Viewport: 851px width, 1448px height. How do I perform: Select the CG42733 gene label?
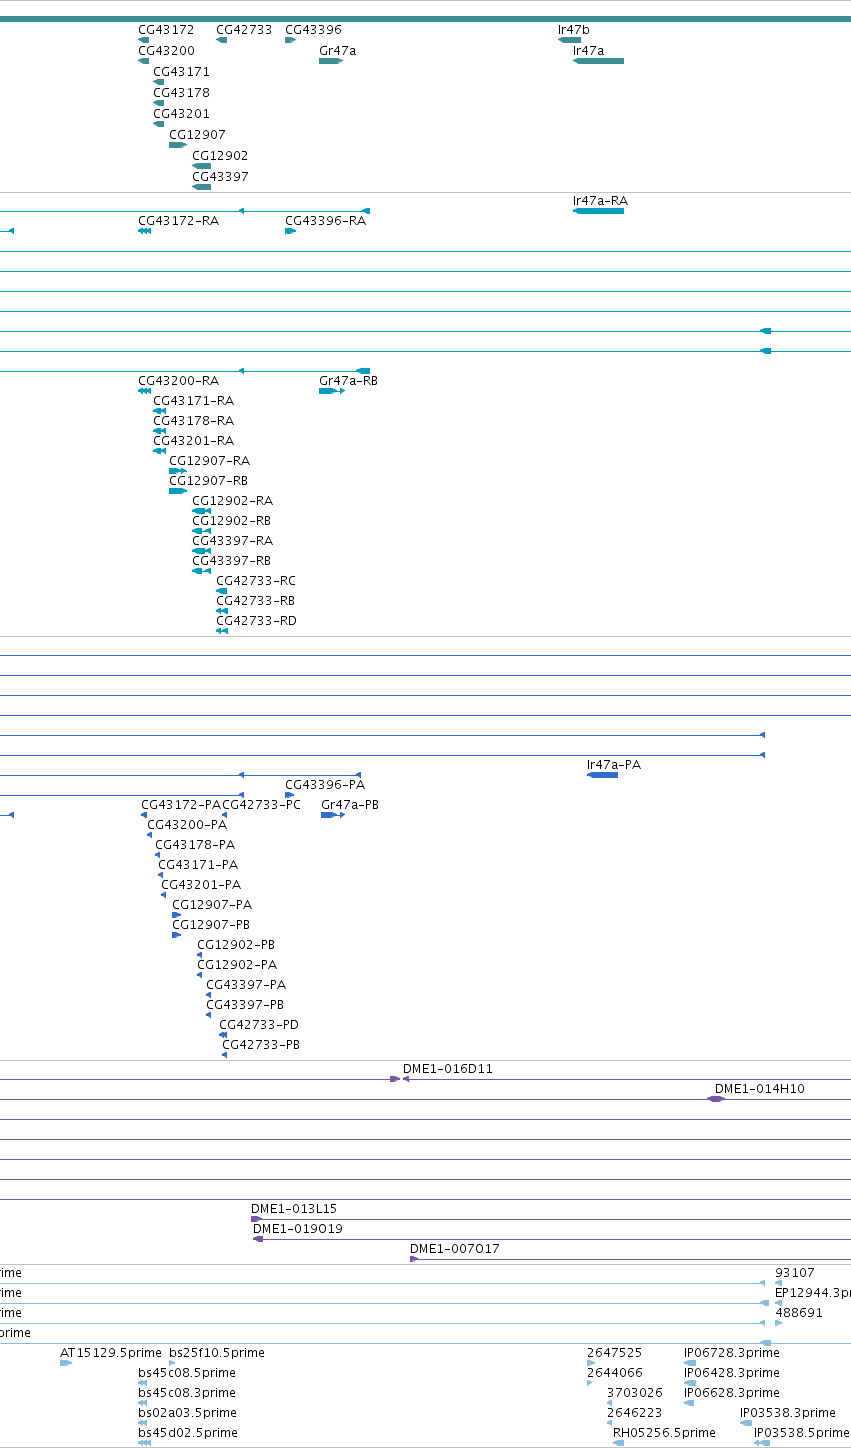(244, 30)
